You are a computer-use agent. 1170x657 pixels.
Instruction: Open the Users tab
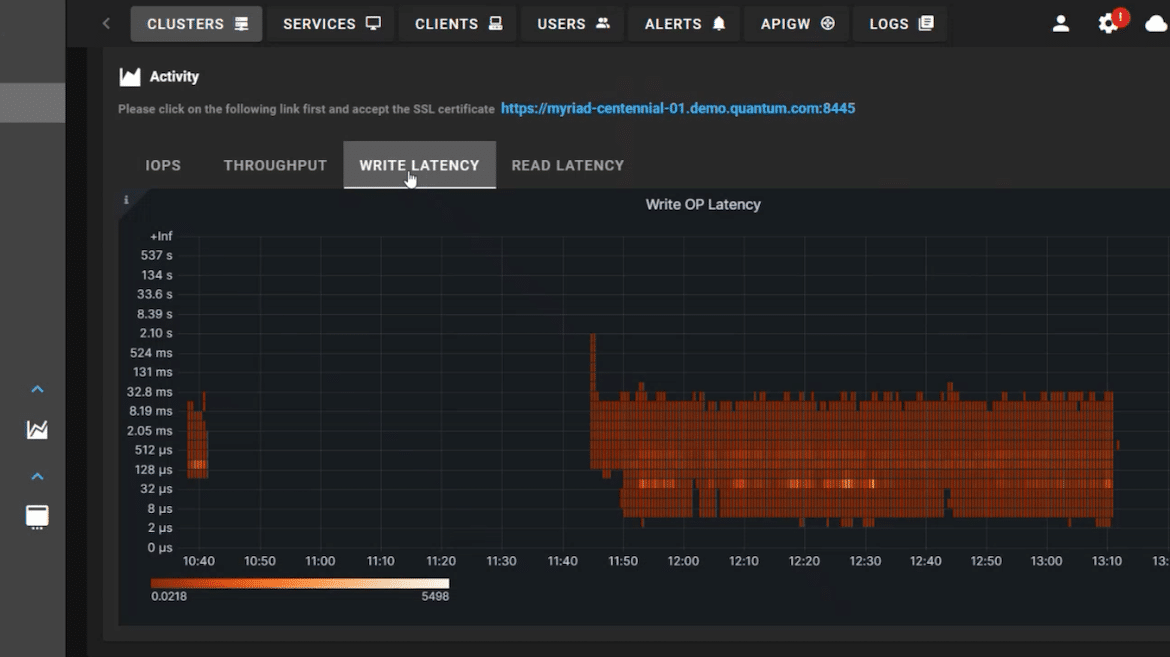click(572, 24)
